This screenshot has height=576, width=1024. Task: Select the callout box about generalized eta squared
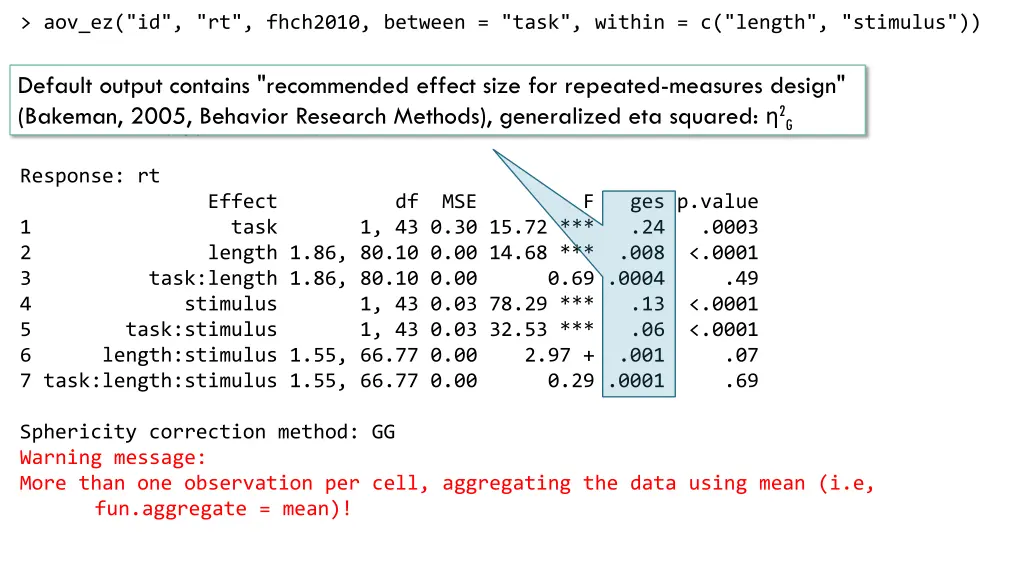[438, 101]
